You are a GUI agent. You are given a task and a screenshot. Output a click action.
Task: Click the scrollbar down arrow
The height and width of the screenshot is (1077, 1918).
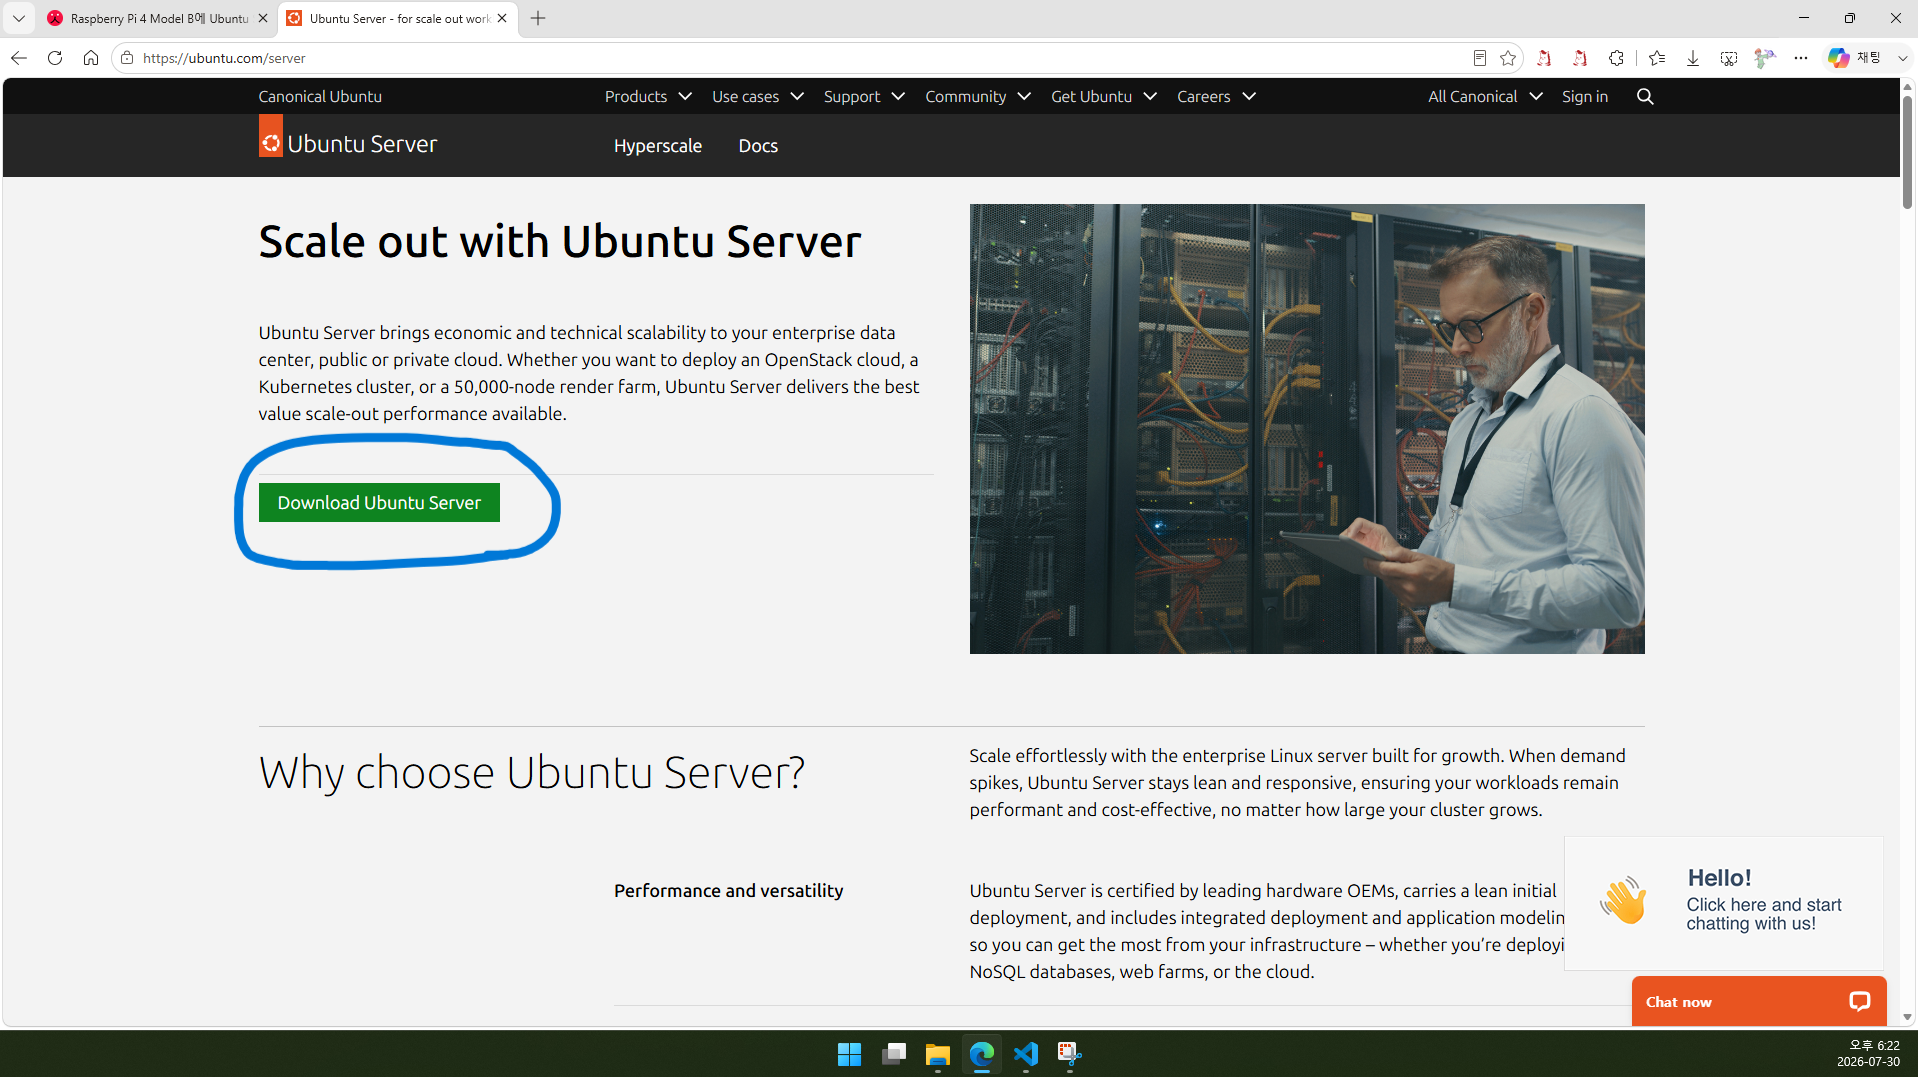pyautogui.click(x=1908, y=1017)
